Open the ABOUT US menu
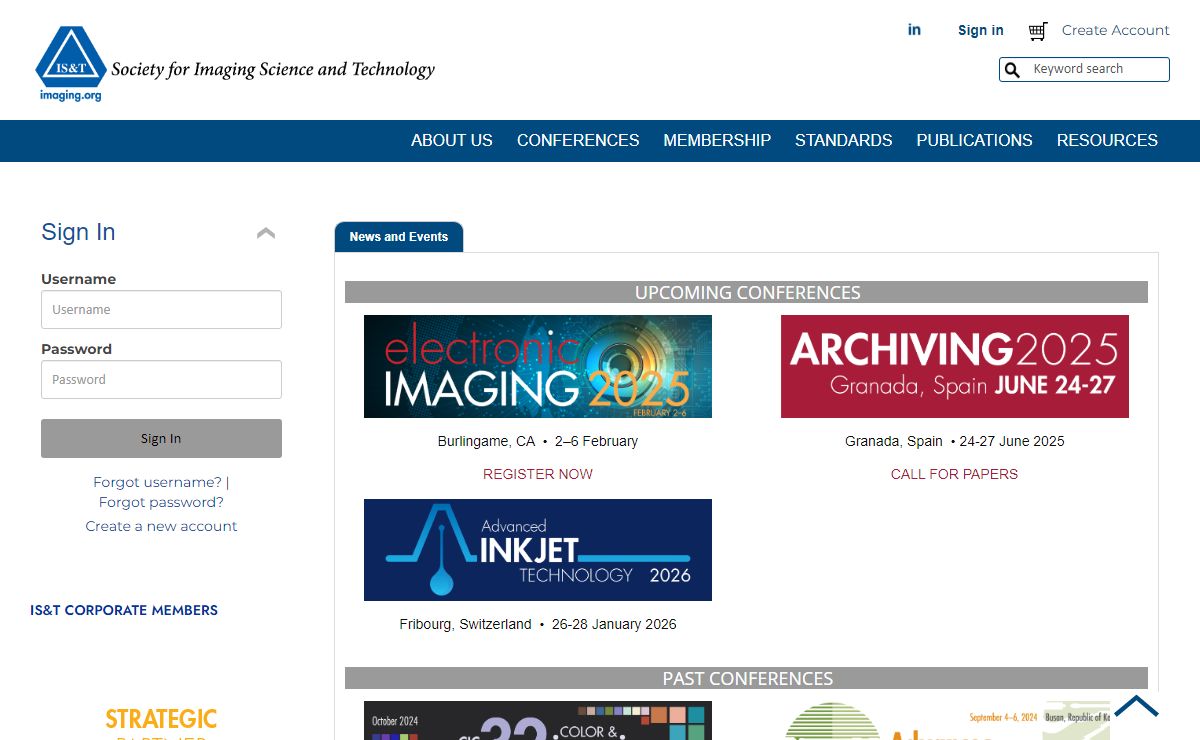The width and height of the screenshot is (1200, 740). (452, 141)
